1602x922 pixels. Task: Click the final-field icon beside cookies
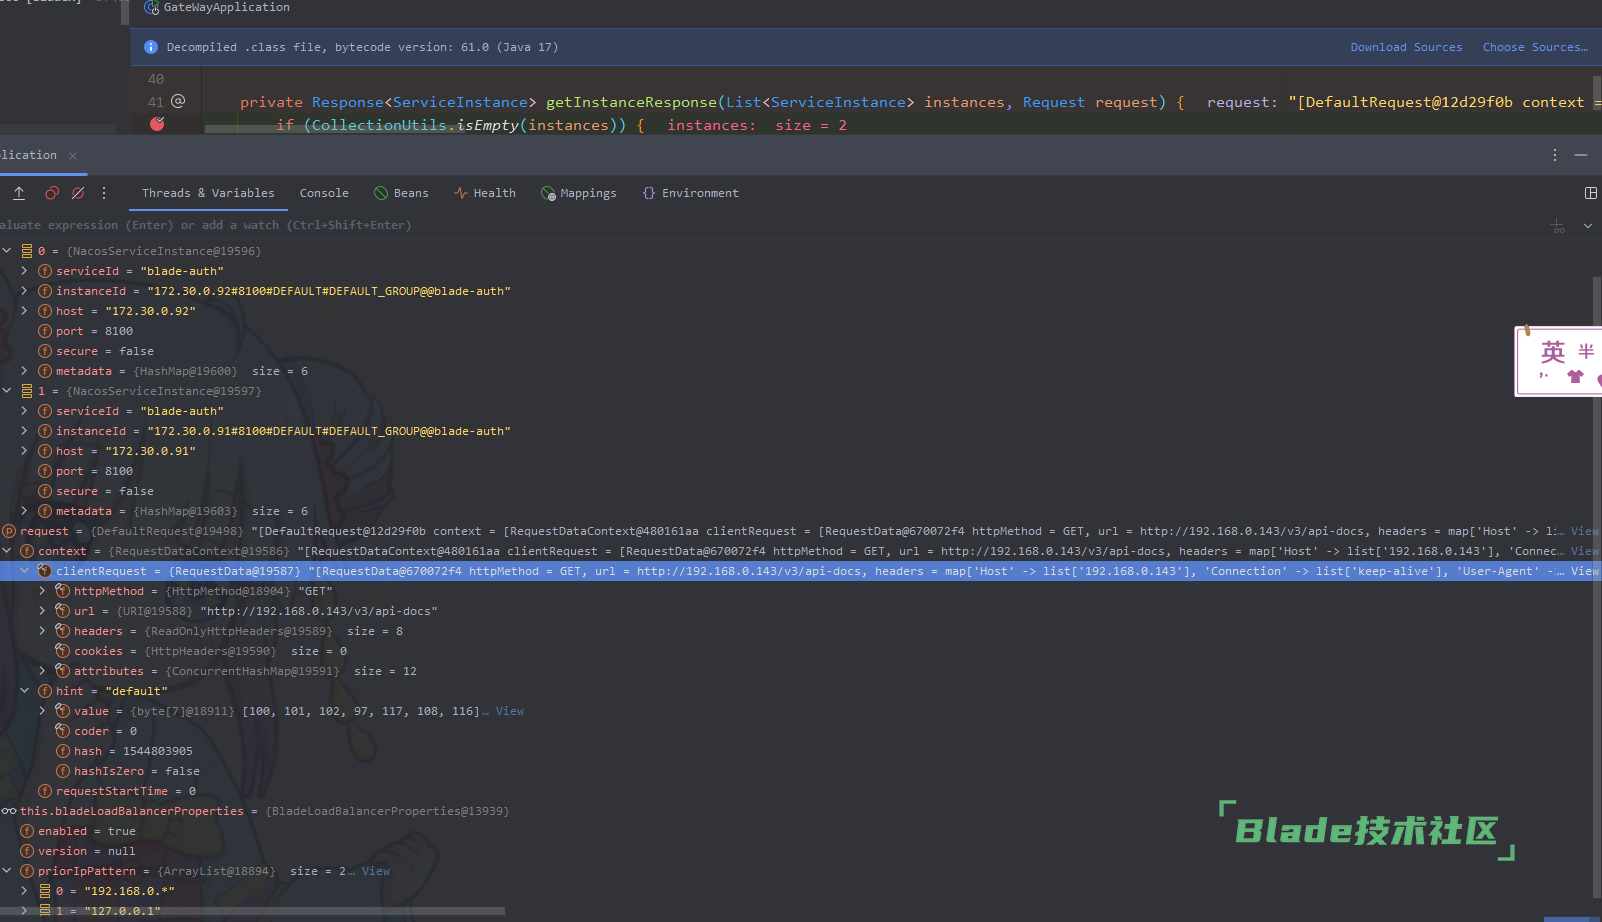coord(63,651)
